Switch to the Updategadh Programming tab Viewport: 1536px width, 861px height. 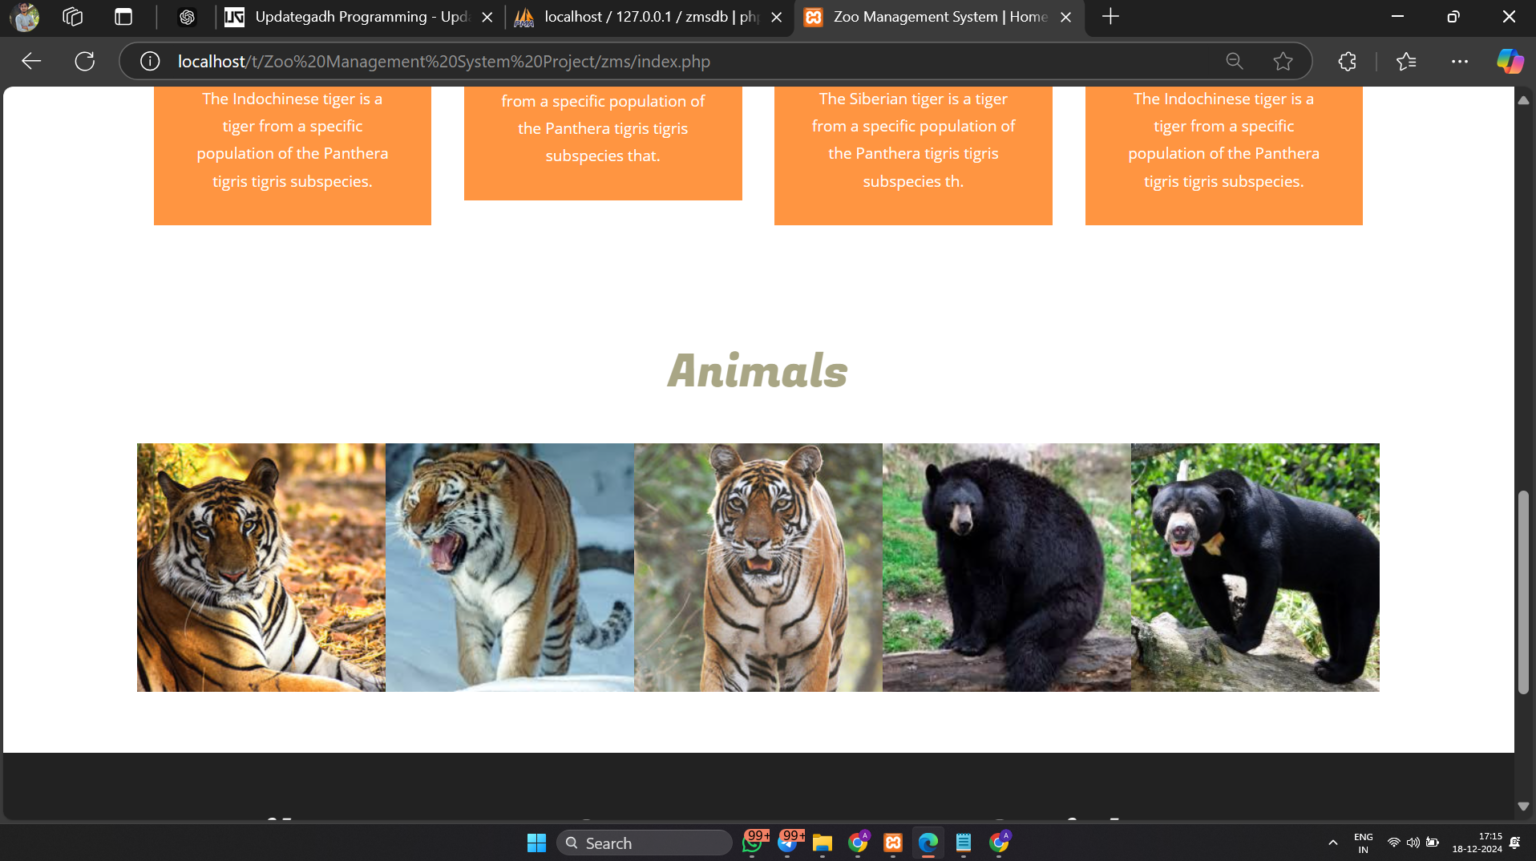(x=354, y=17)
